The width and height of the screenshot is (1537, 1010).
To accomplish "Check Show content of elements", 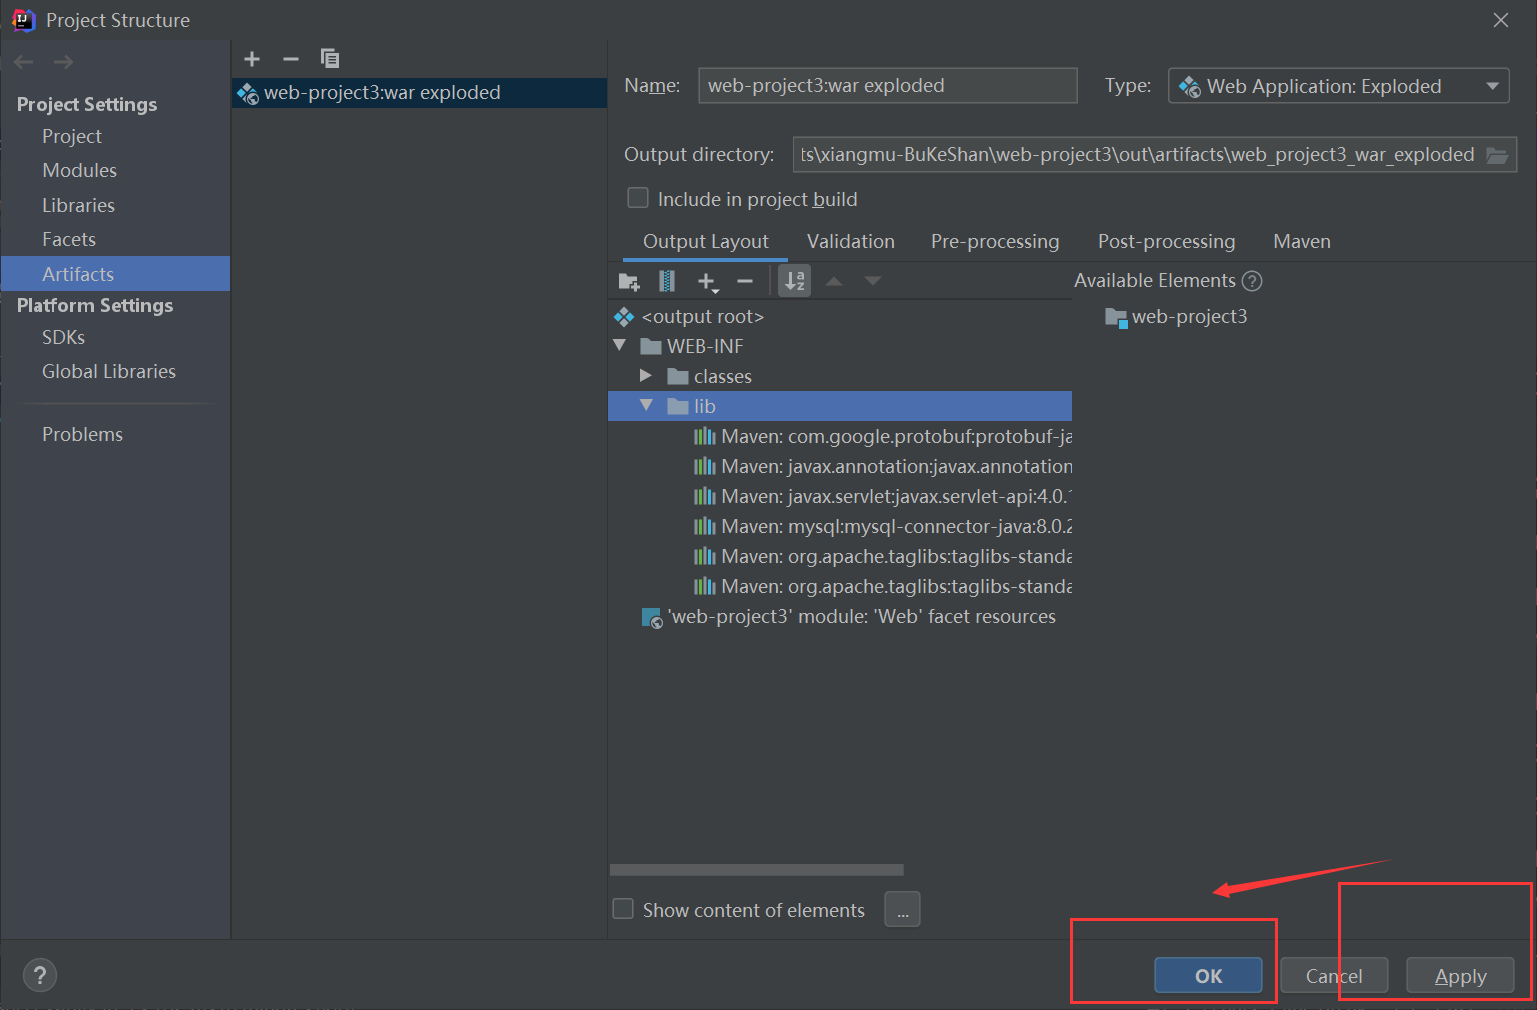I will 623,908.
